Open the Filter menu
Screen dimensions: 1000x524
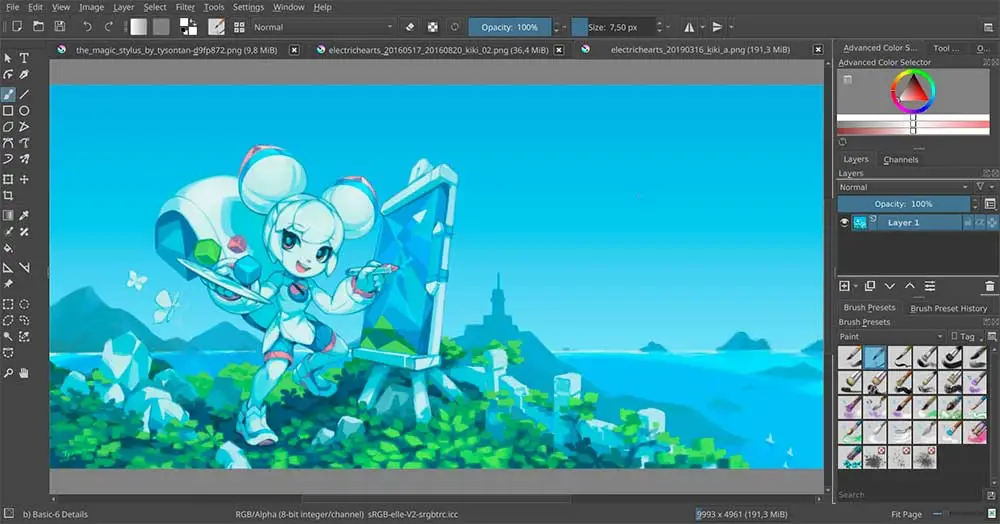coord(185,7)
